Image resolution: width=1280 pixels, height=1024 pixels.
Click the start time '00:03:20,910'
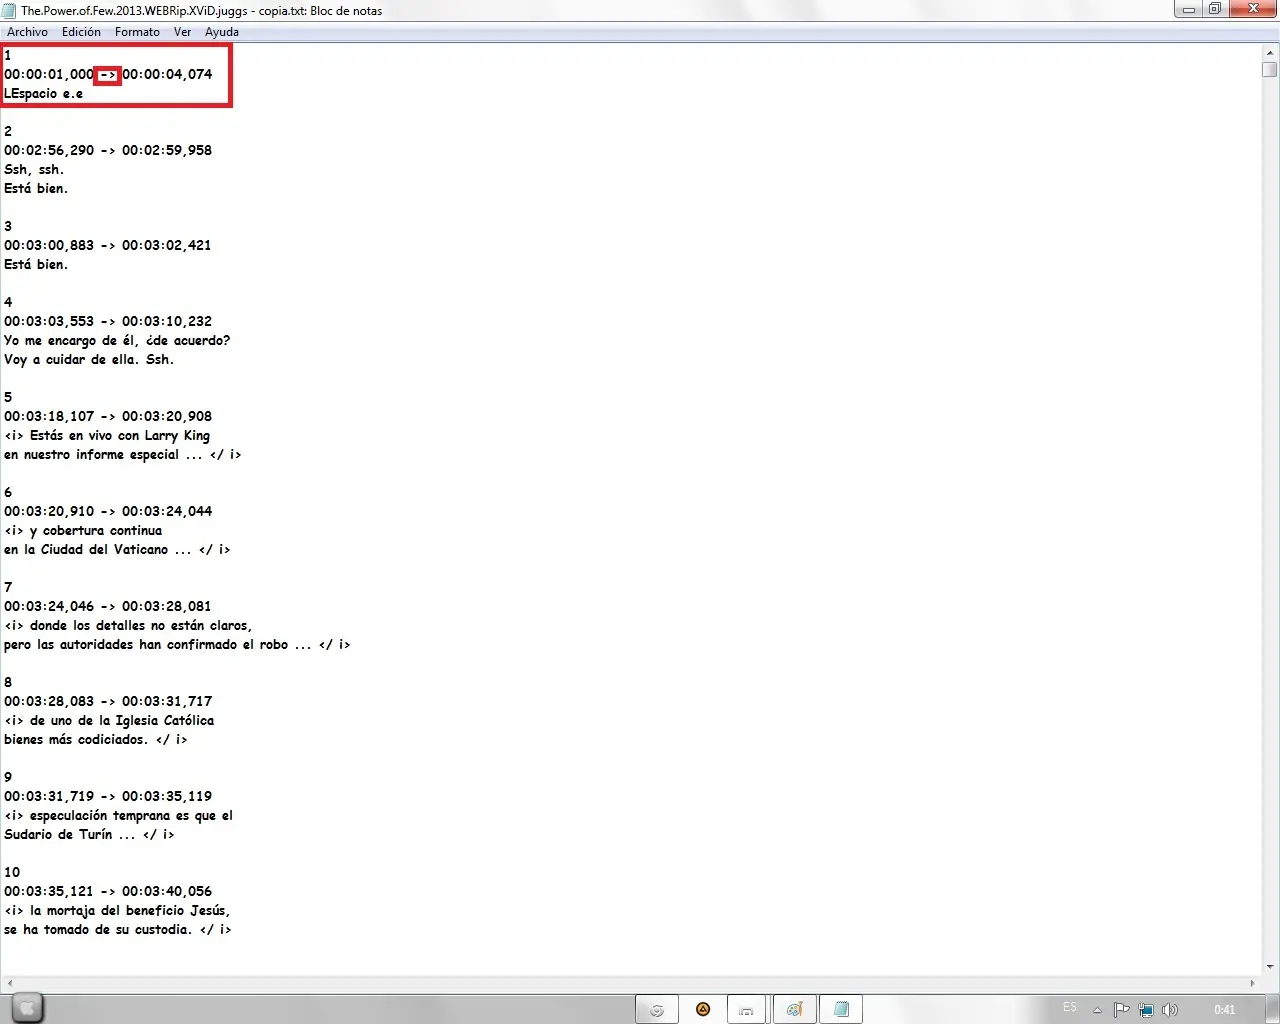coord(49,511)
